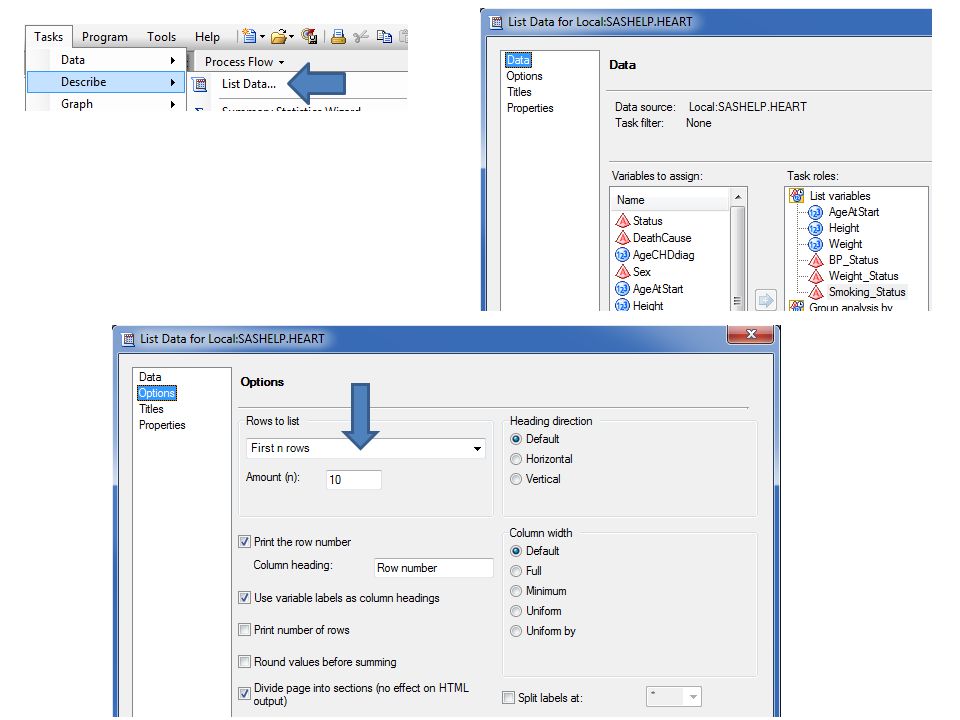Image resolution: width=960 pixels, height=720 pixels.
Task: Choose List Data... from the submenu
Action: tap(249, 84)
